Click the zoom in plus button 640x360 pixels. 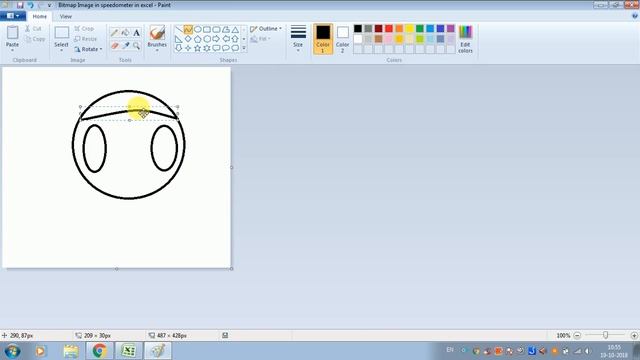[634, 336]
